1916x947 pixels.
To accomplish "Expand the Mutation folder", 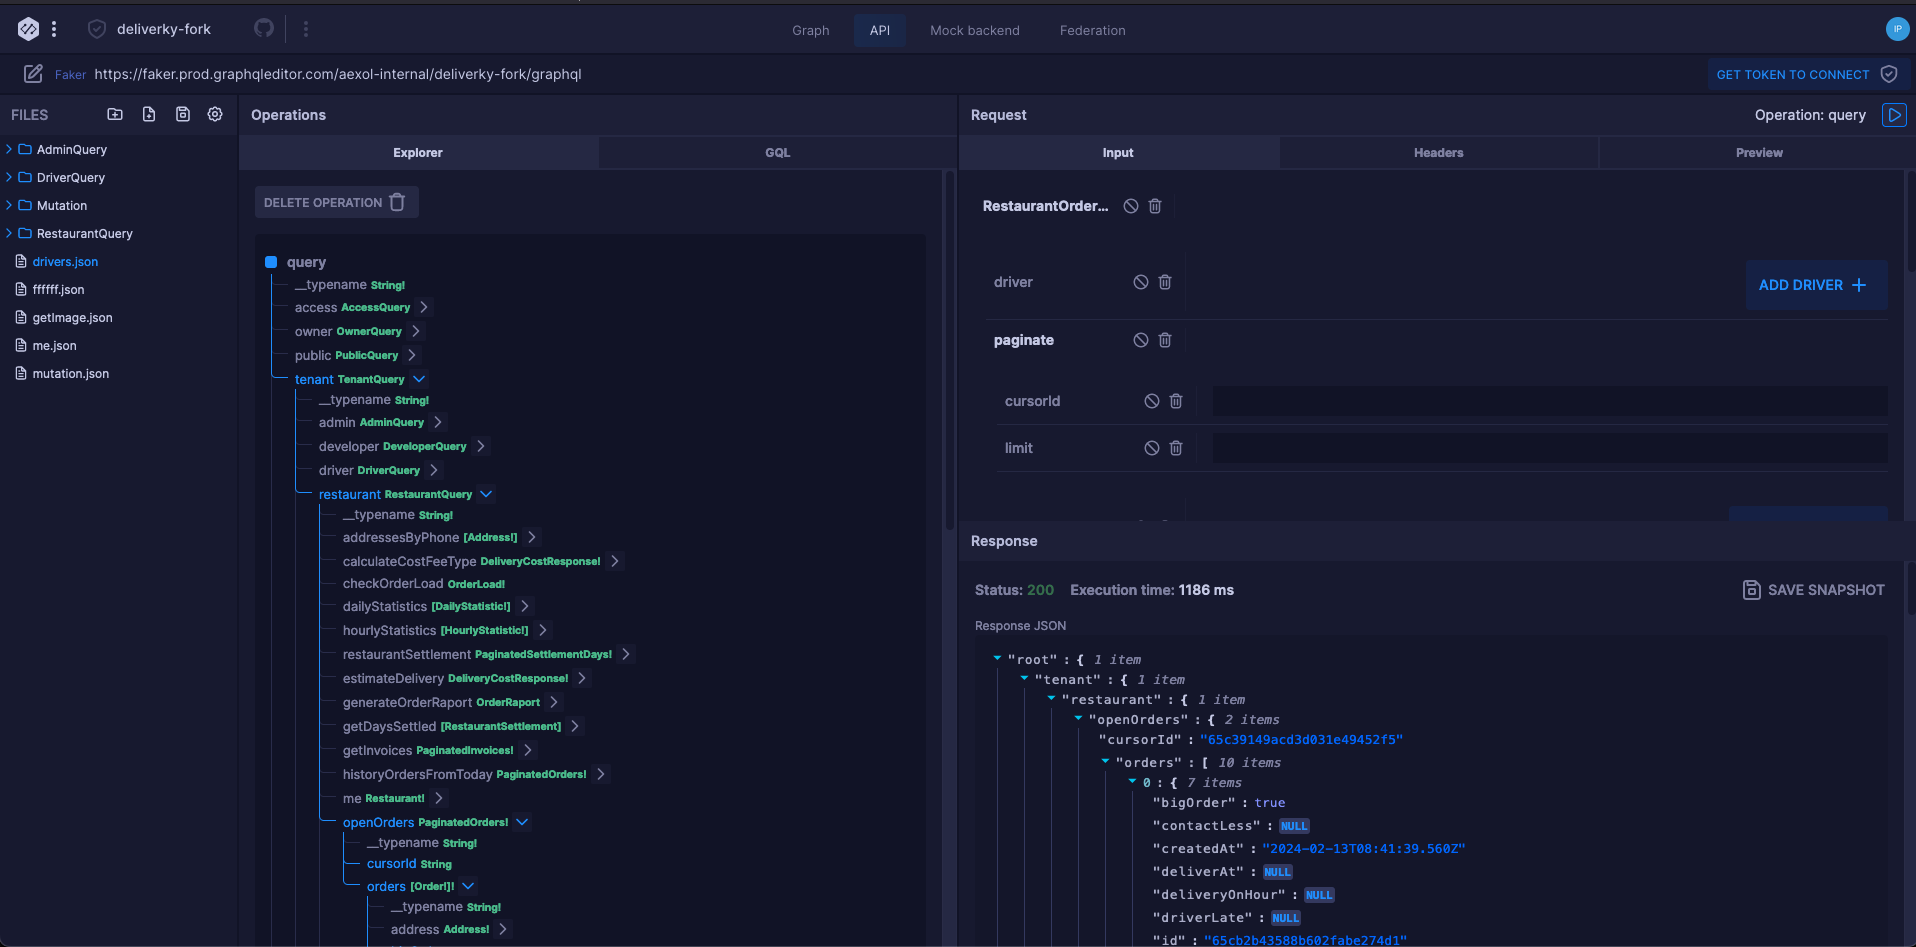I will [9, 205].
